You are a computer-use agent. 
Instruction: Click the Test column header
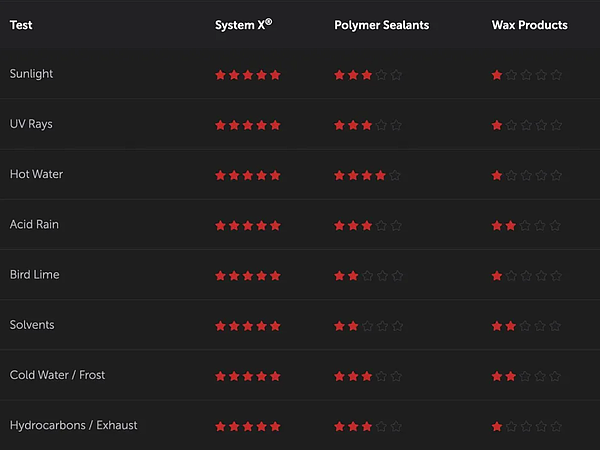pyautogui.click(x=20, y=25)
